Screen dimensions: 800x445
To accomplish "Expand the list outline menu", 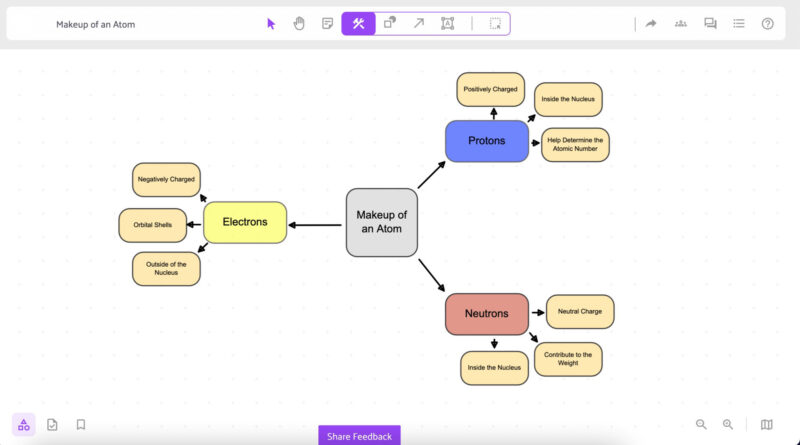I will (x=739, y=24).
